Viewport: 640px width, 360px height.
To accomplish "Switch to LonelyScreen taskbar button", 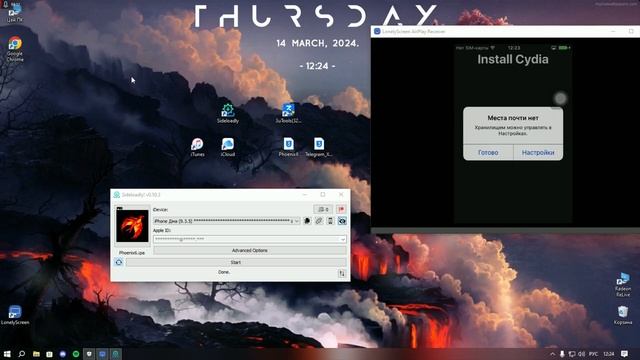I will 102,354.
